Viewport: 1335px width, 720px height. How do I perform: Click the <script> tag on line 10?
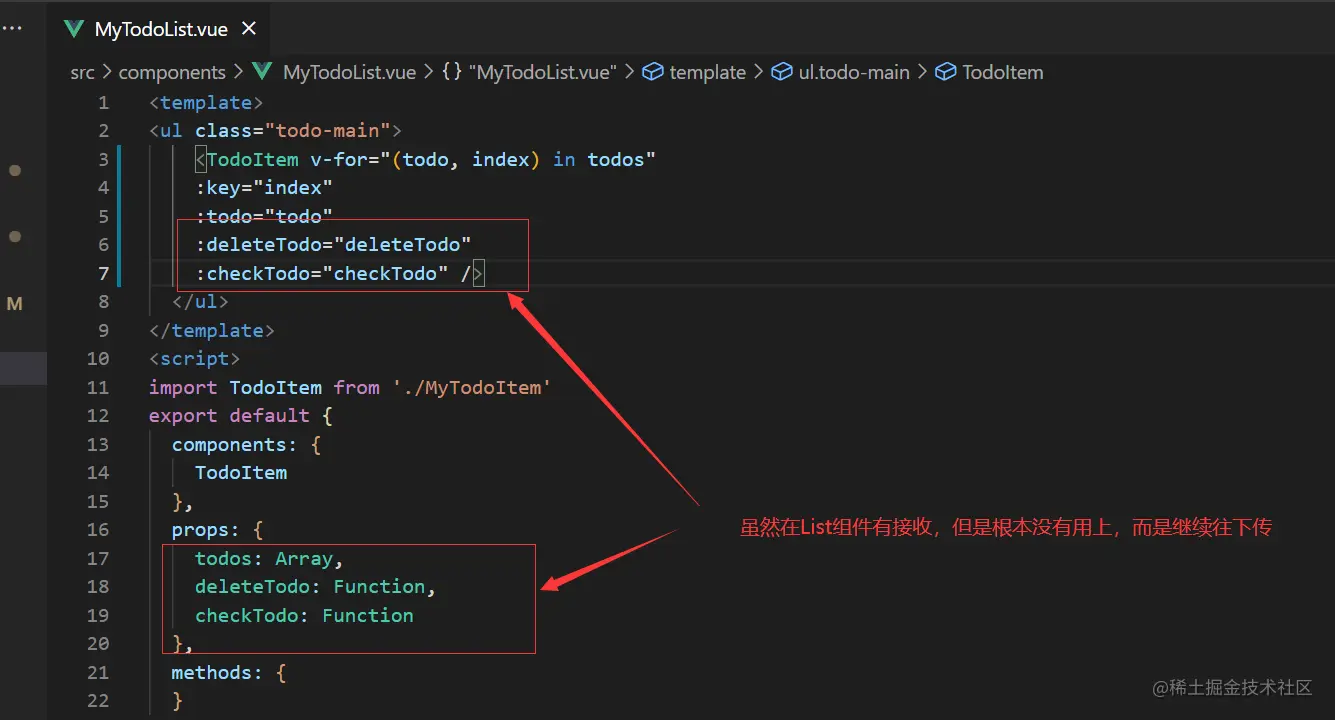(195, 358)
